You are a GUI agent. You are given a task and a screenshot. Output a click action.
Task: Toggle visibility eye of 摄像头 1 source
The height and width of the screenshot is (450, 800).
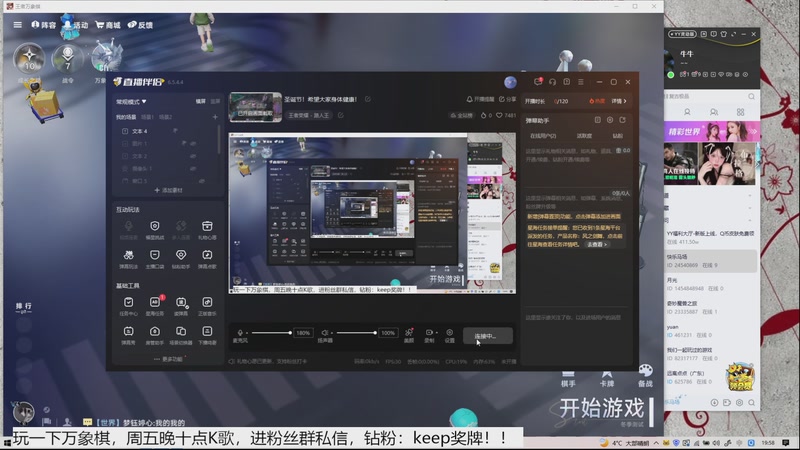[194, 168]
